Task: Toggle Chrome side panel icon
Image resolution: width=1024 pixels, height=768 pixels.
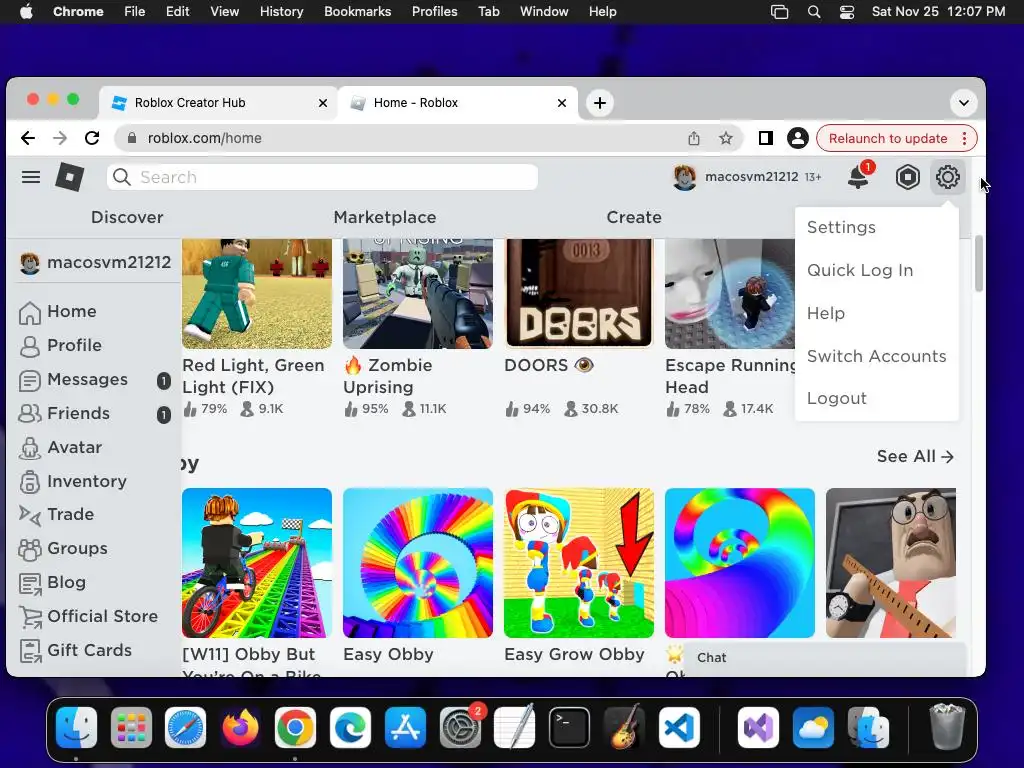Action: tap(765, 138)
